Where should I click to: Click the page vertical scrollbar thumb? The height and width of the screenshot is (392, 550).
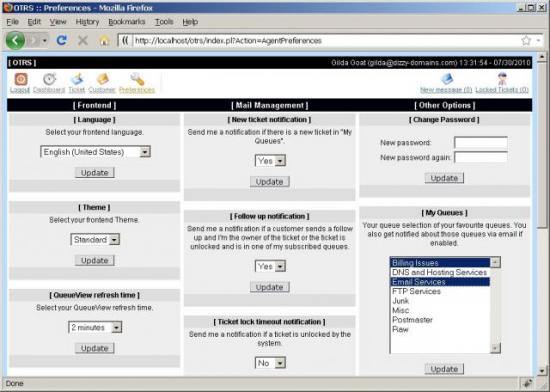(x=542, y=145)
